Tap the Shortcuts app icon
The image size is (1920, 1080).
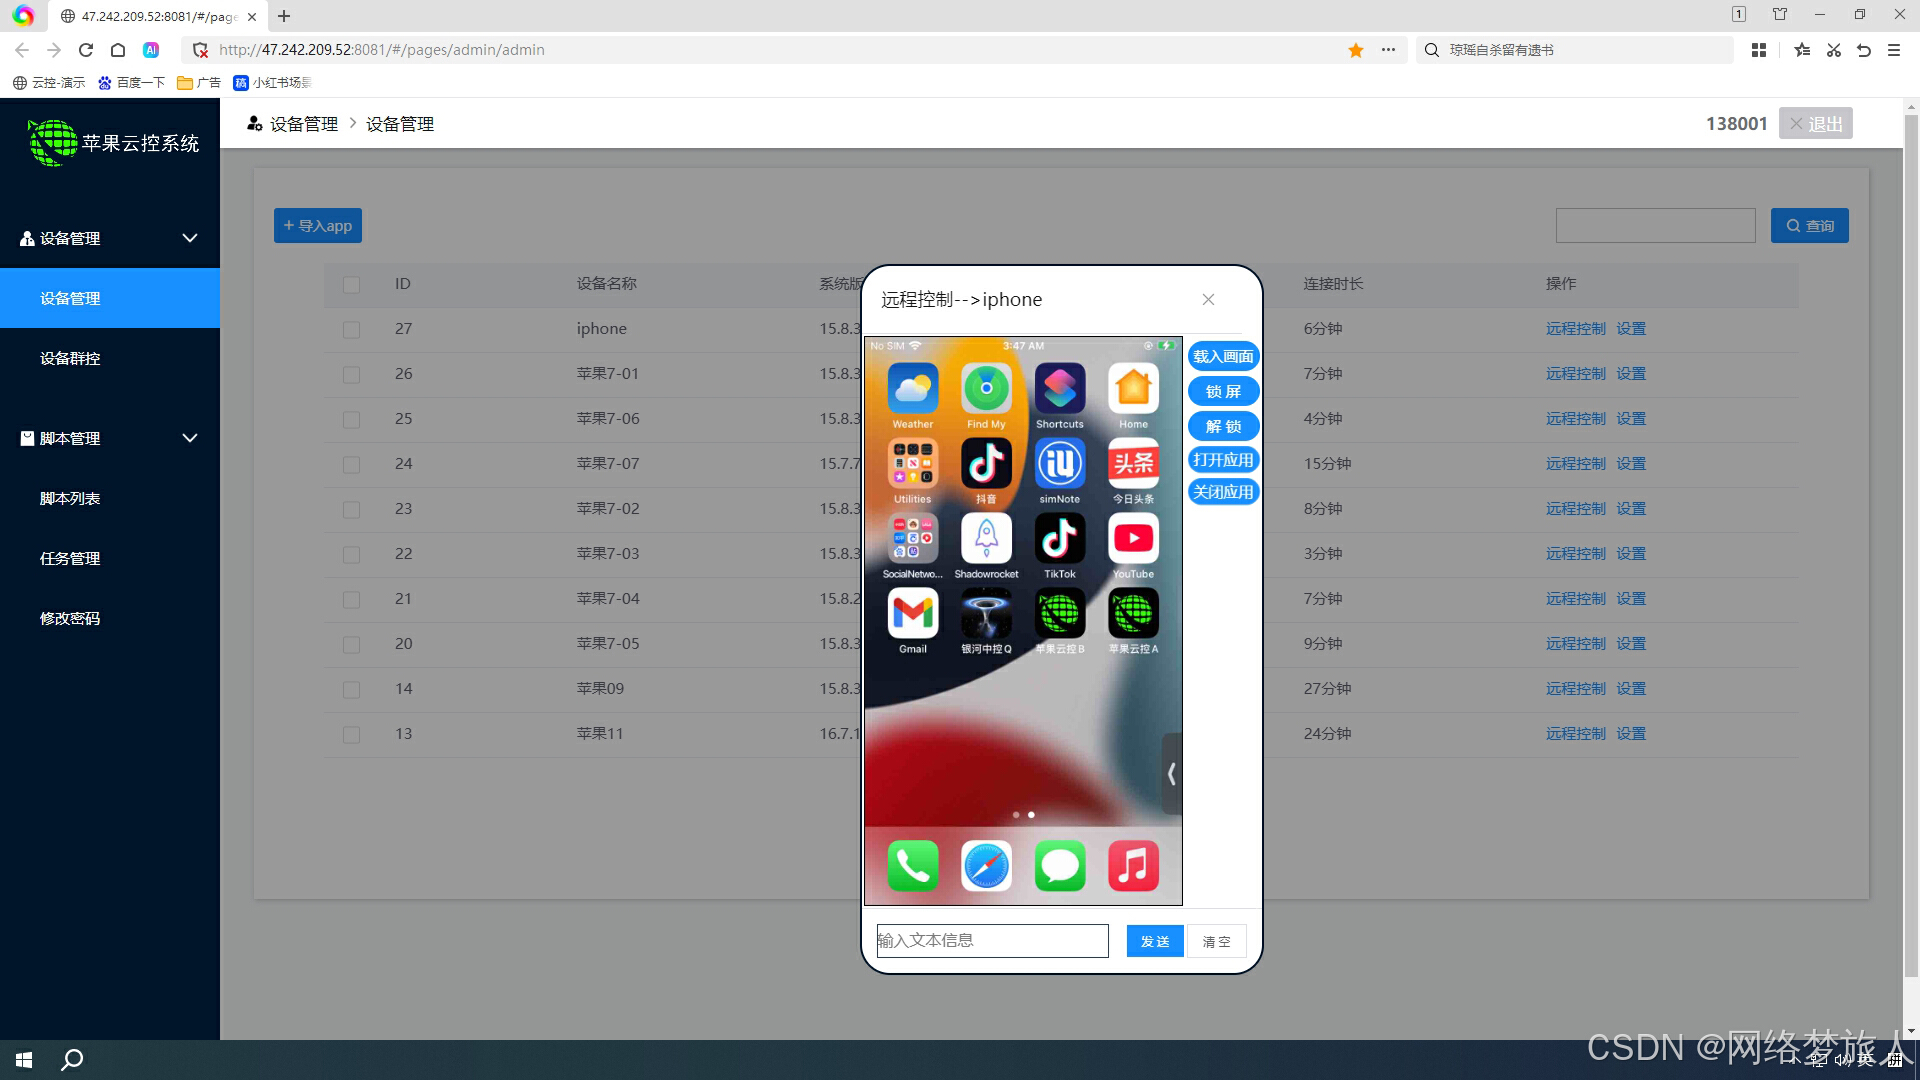pyautogui.click(x=1059, y=389)
